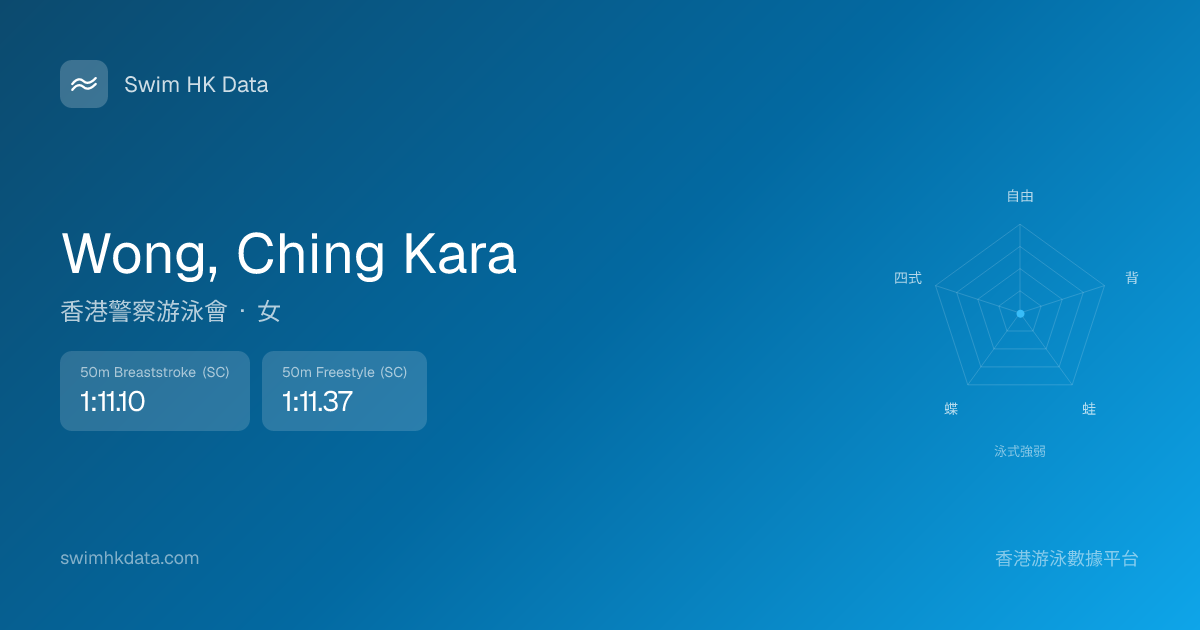Select the 四式 axis label on radar chart

coord(908,278)
